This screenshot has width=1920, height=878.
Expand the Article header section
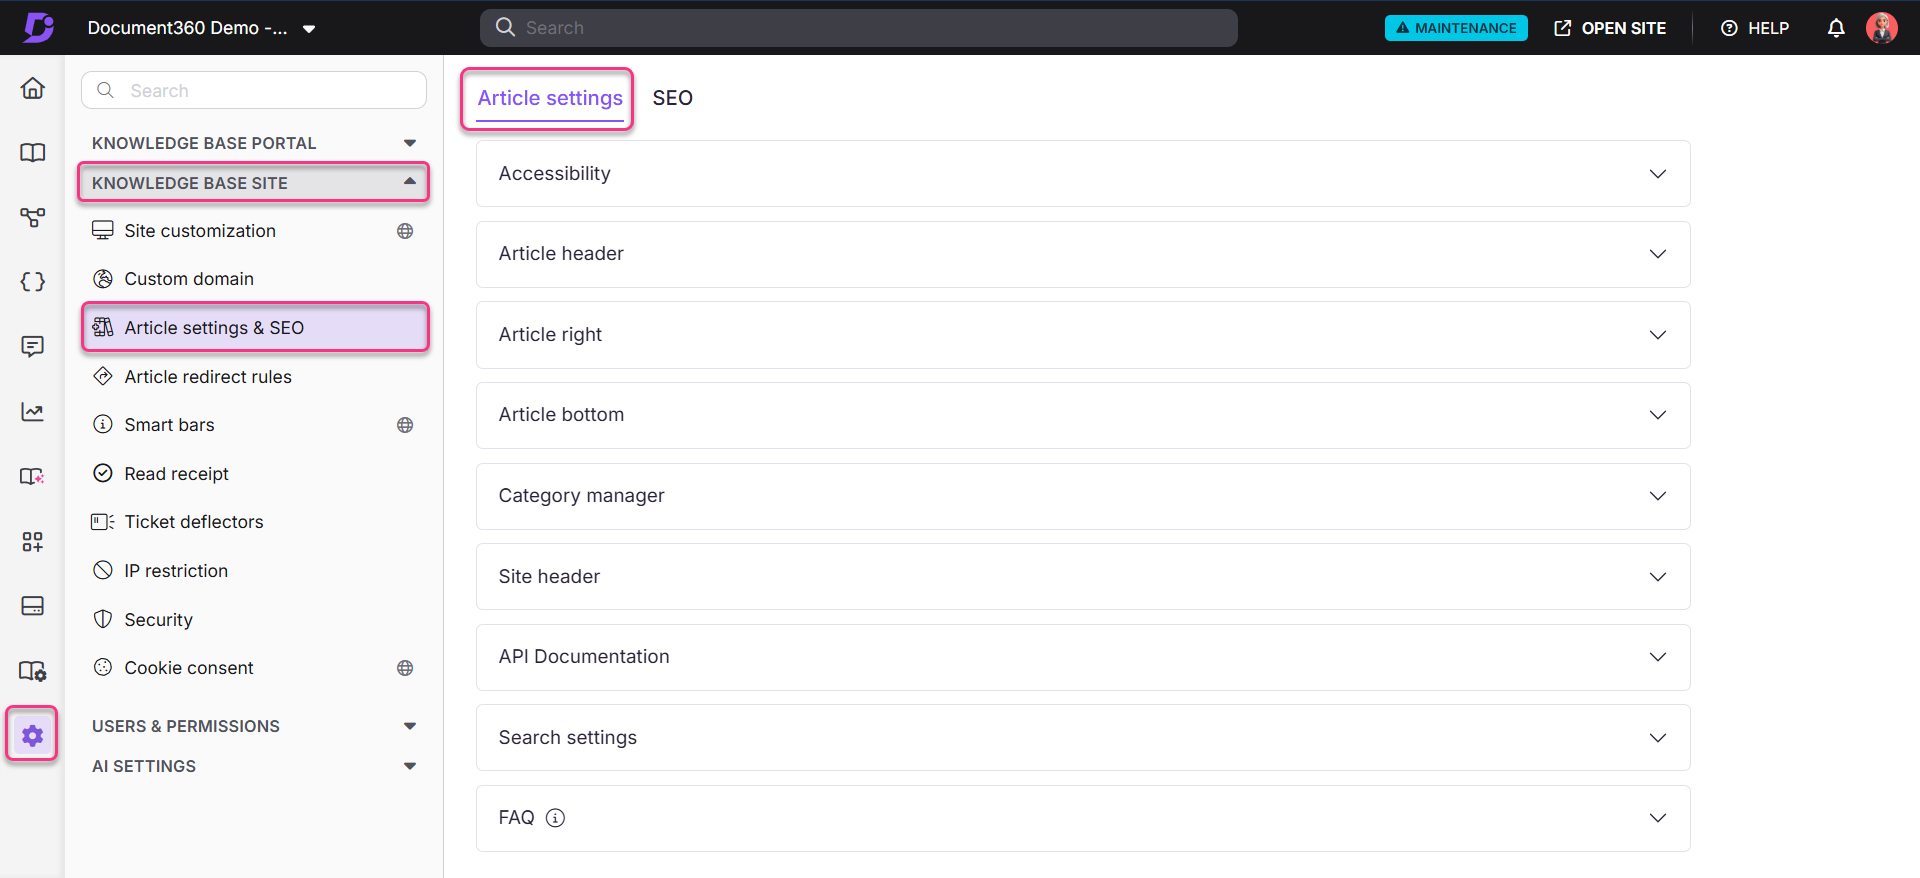[1083, 254]
